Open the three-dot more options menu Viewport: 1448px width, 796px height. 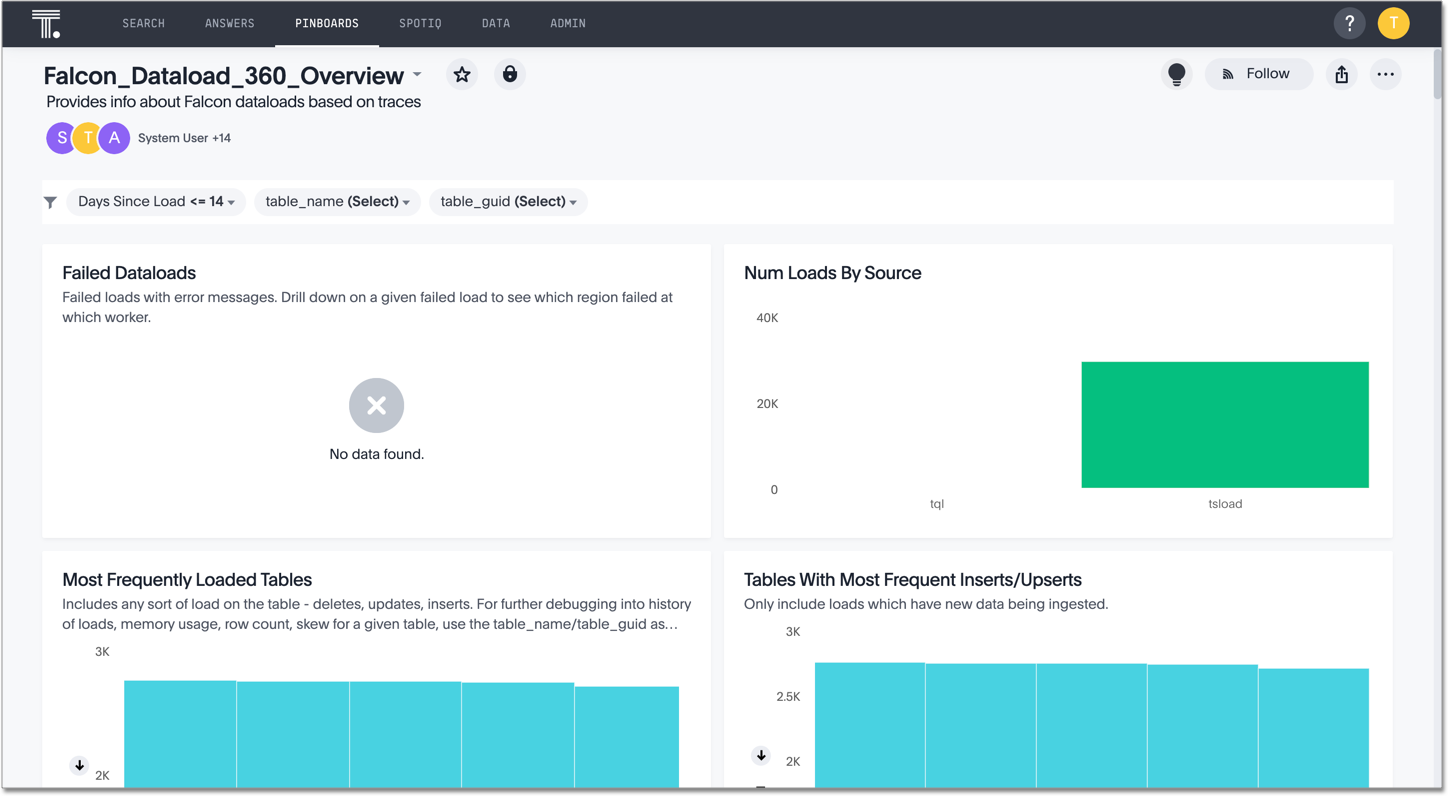click(1385, 75)
